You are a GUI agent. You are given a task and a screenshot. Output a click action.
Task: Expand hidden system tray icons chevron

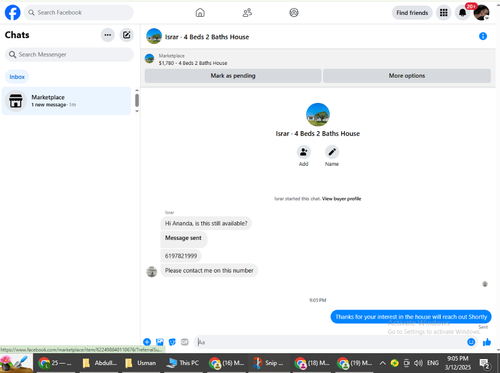click(383, 363)
